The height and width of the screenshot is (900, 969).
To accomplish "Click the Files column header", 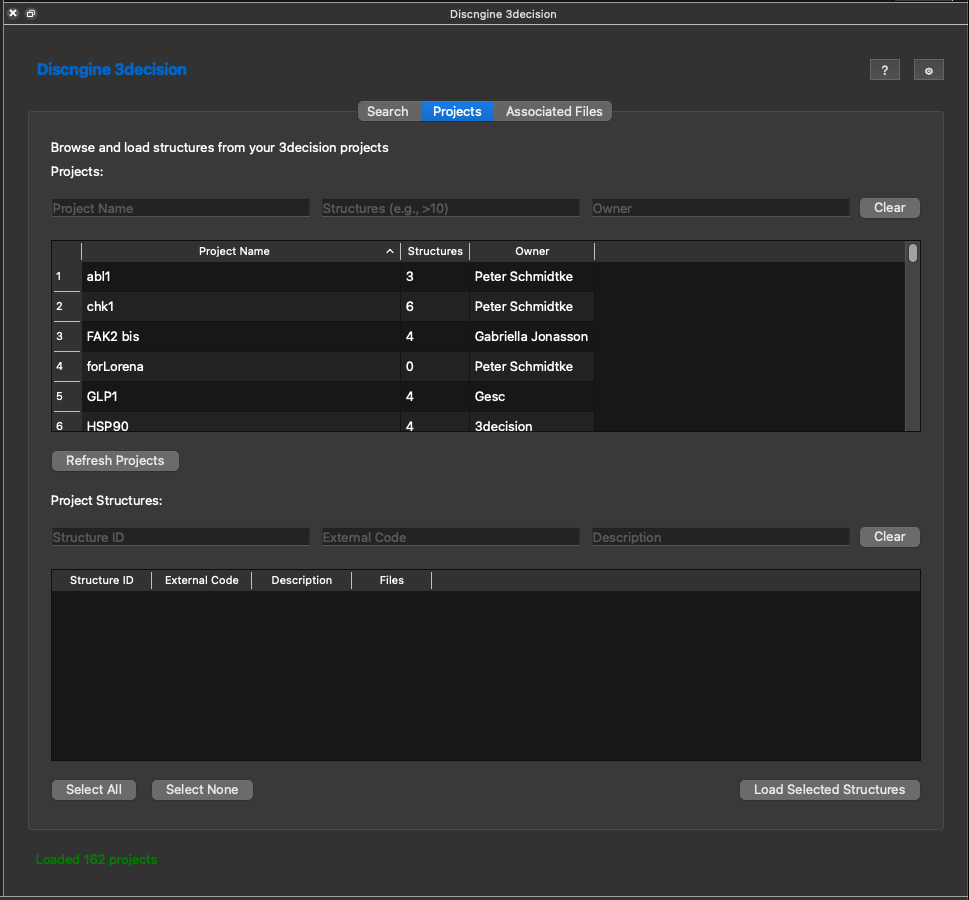I will pyautogui.click(x=392, y=580).
